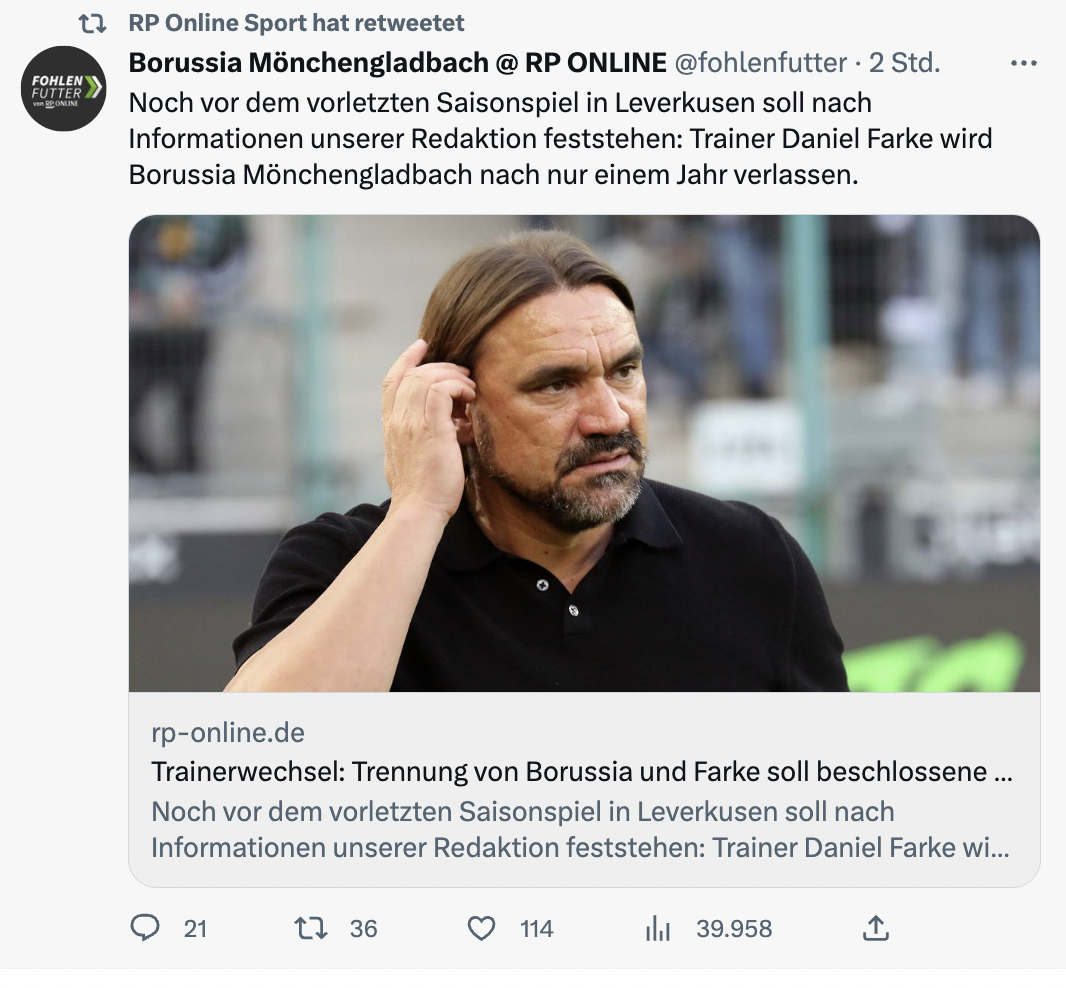The width and height of the screenshot is (1066, 988).
Task: Like the tweet with the heart icon
Action: (482, 928)
